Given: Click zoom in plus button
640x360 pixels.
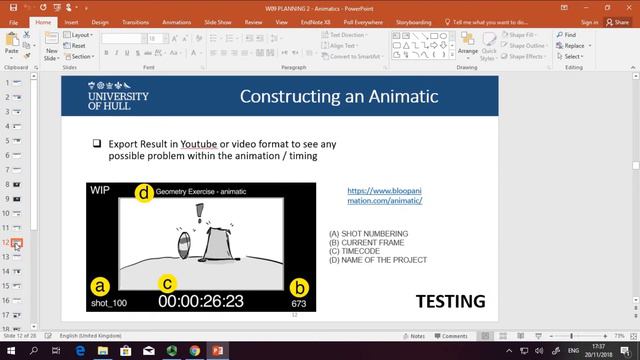Looking at the screenshot, I should [x=605, y=336].
